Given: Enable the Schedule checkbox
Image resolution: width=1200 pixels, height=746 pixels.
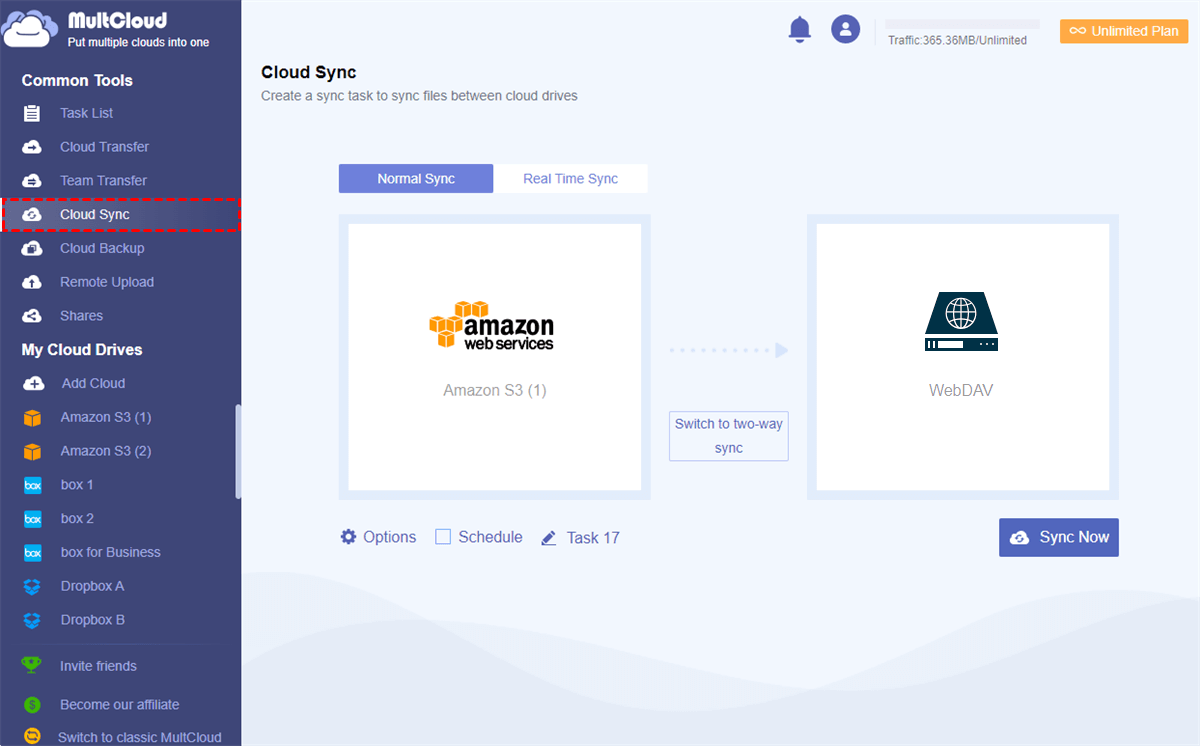Looking at the screenshot, I should [443, 537].
